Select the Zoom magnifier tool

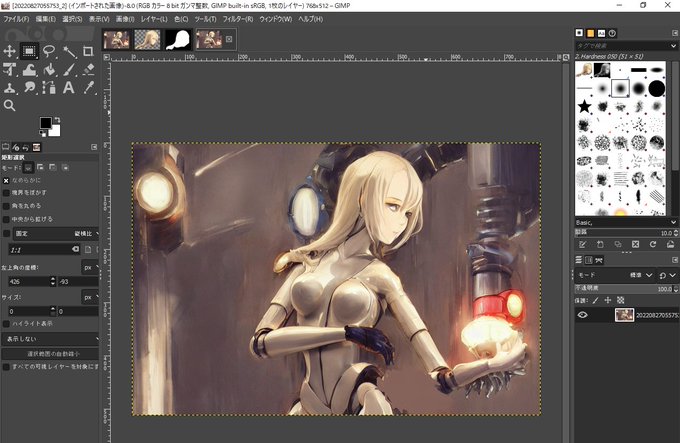(10, 105)
